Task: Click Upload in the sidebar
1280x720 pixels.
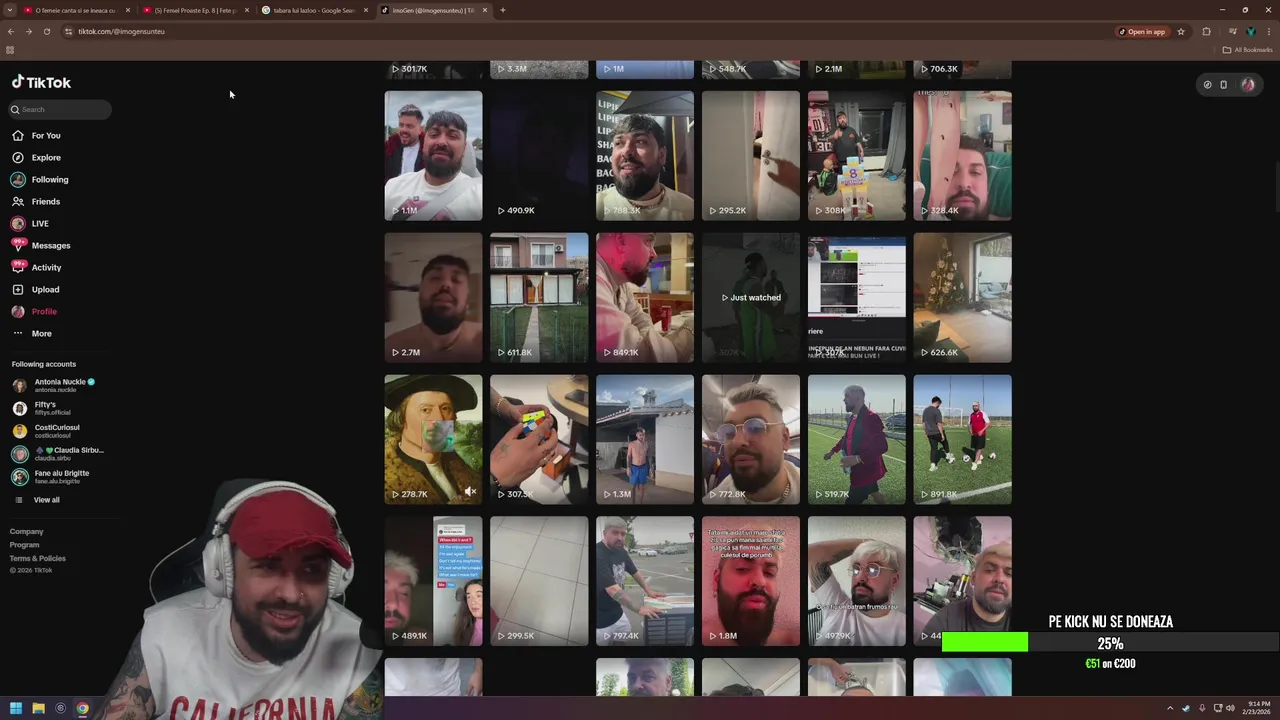Action: pyautogui.click(x=36, y=289)
